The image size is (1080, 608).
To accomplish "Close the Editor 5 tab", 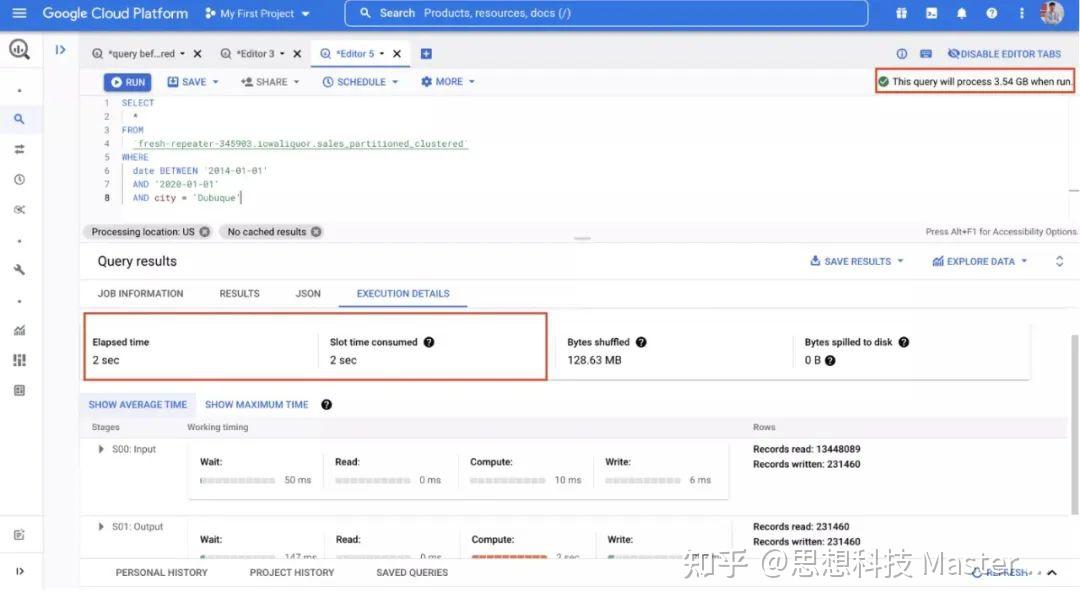I will [397, 54].
